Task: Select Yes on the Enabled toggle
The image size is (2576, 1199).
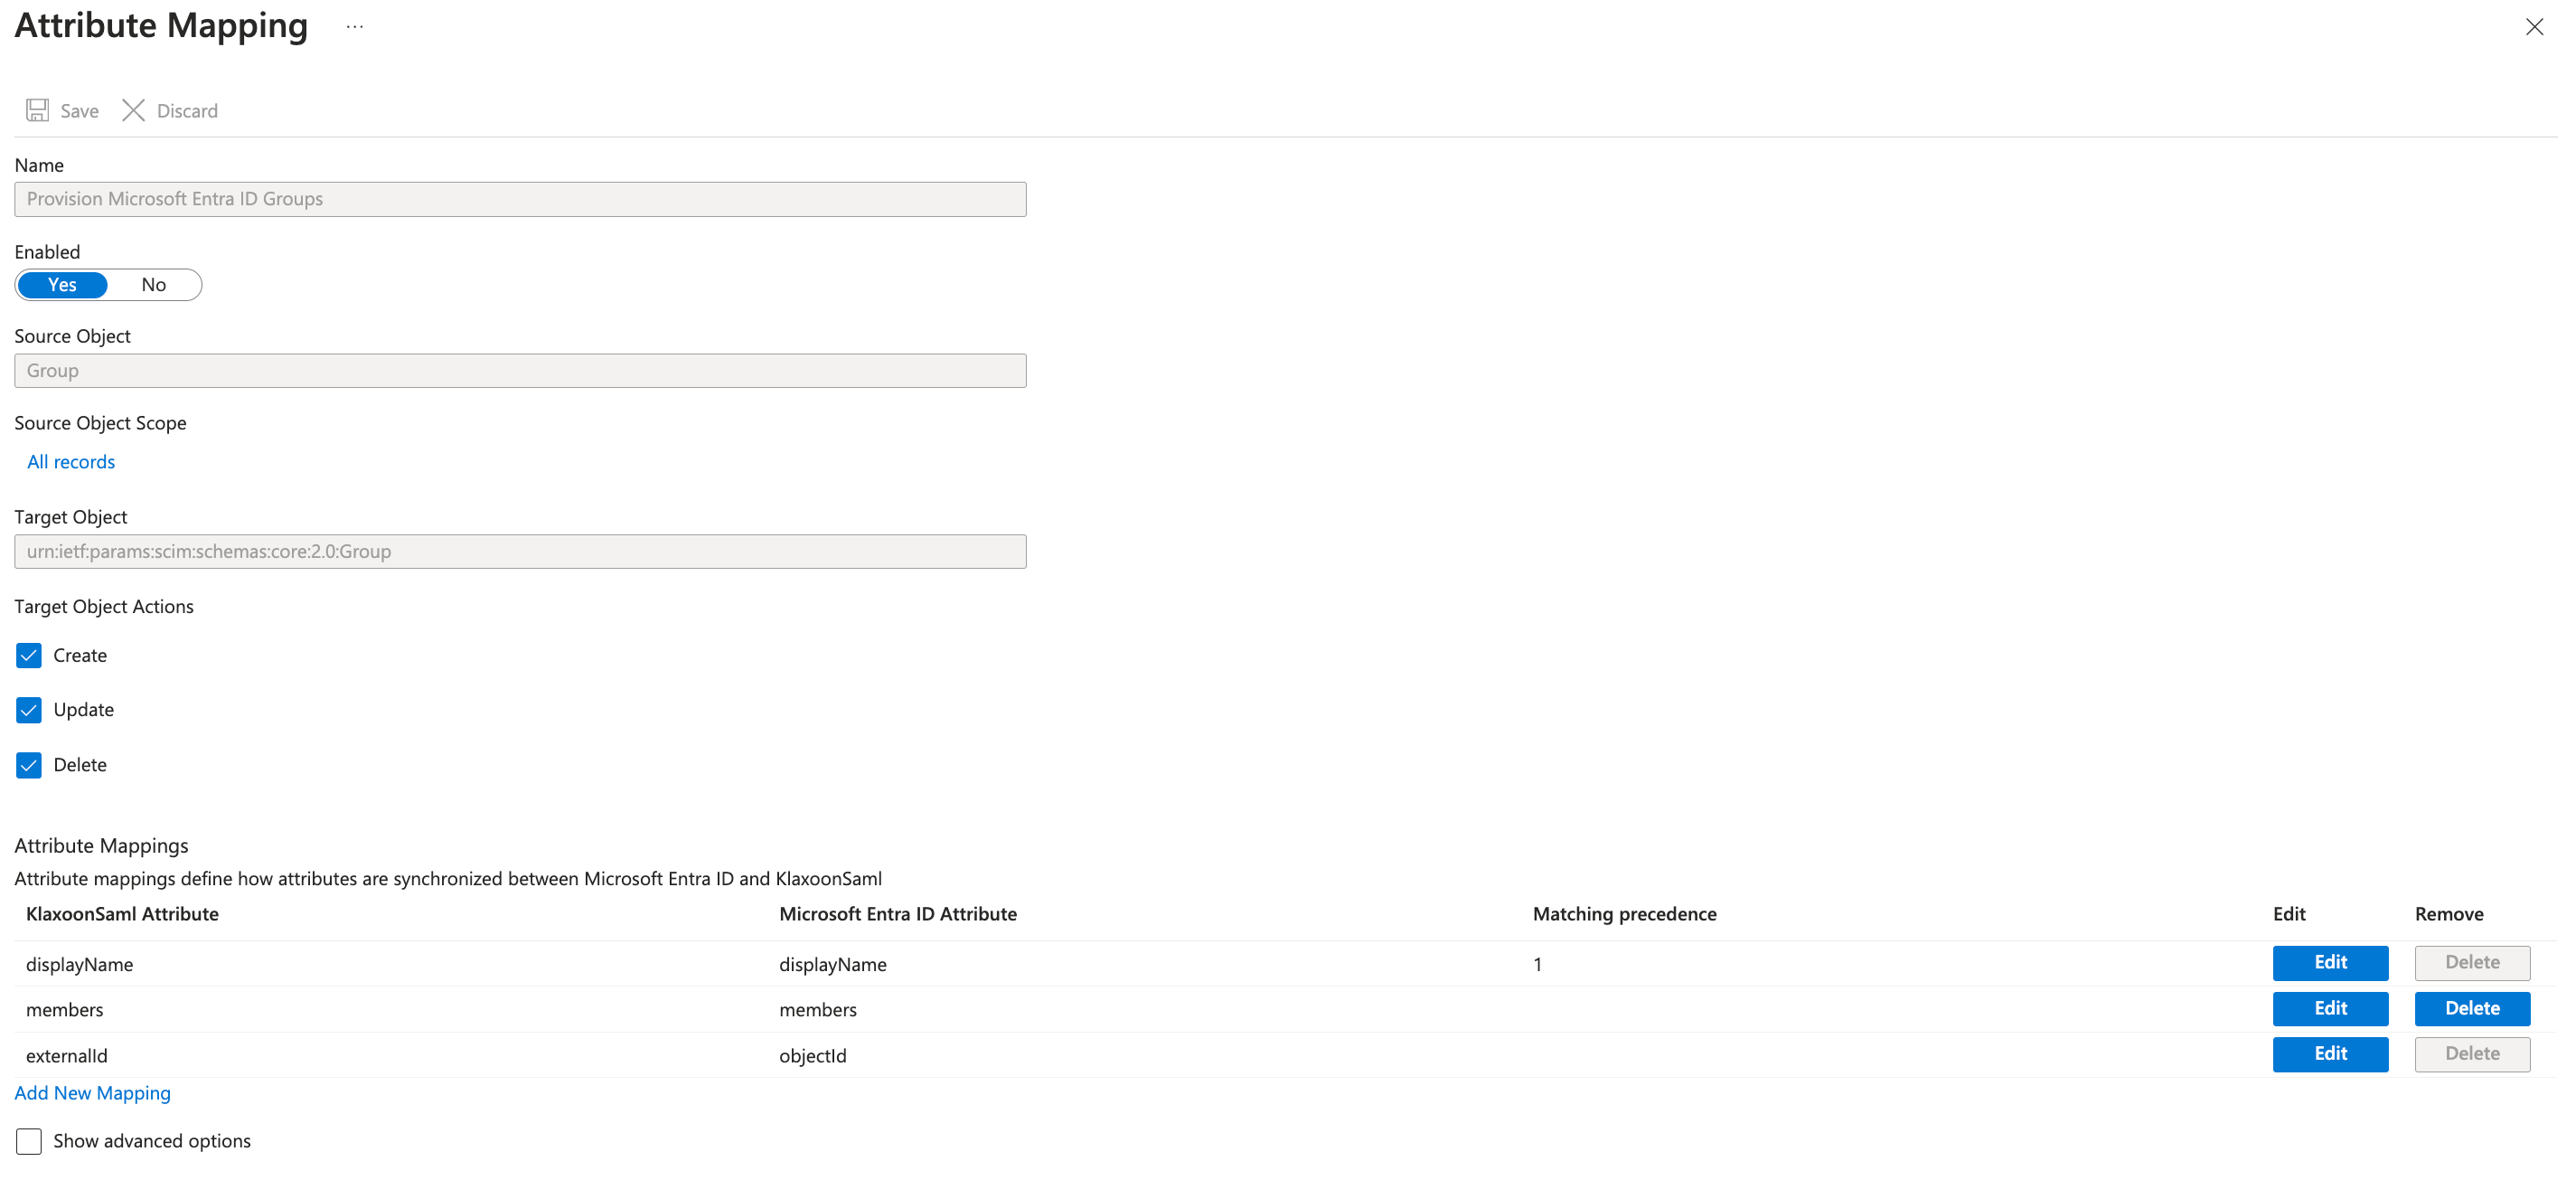Action: [x=62, y=285]
